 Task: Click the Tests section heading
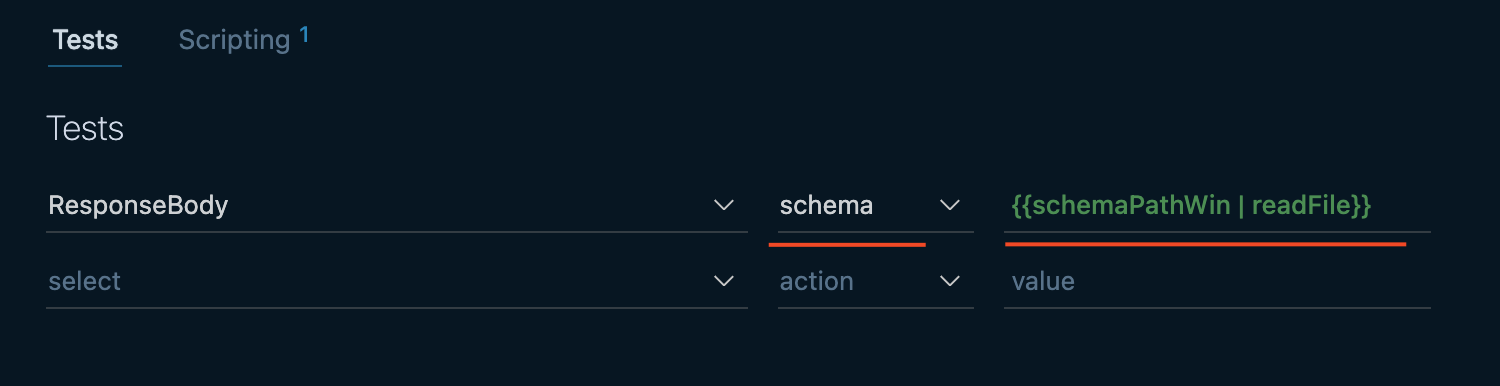tap(85, 129)
